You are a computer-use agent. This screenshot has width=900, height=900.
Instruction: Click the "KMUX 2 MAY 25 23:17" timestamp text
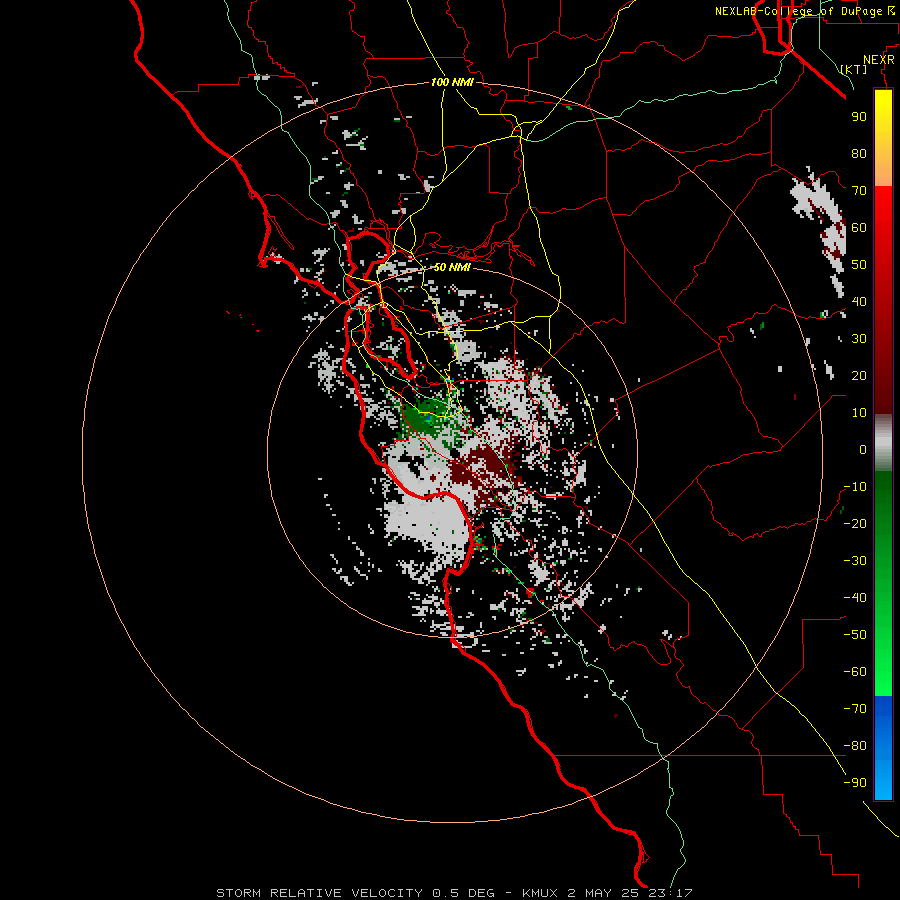tap(607, 893)
